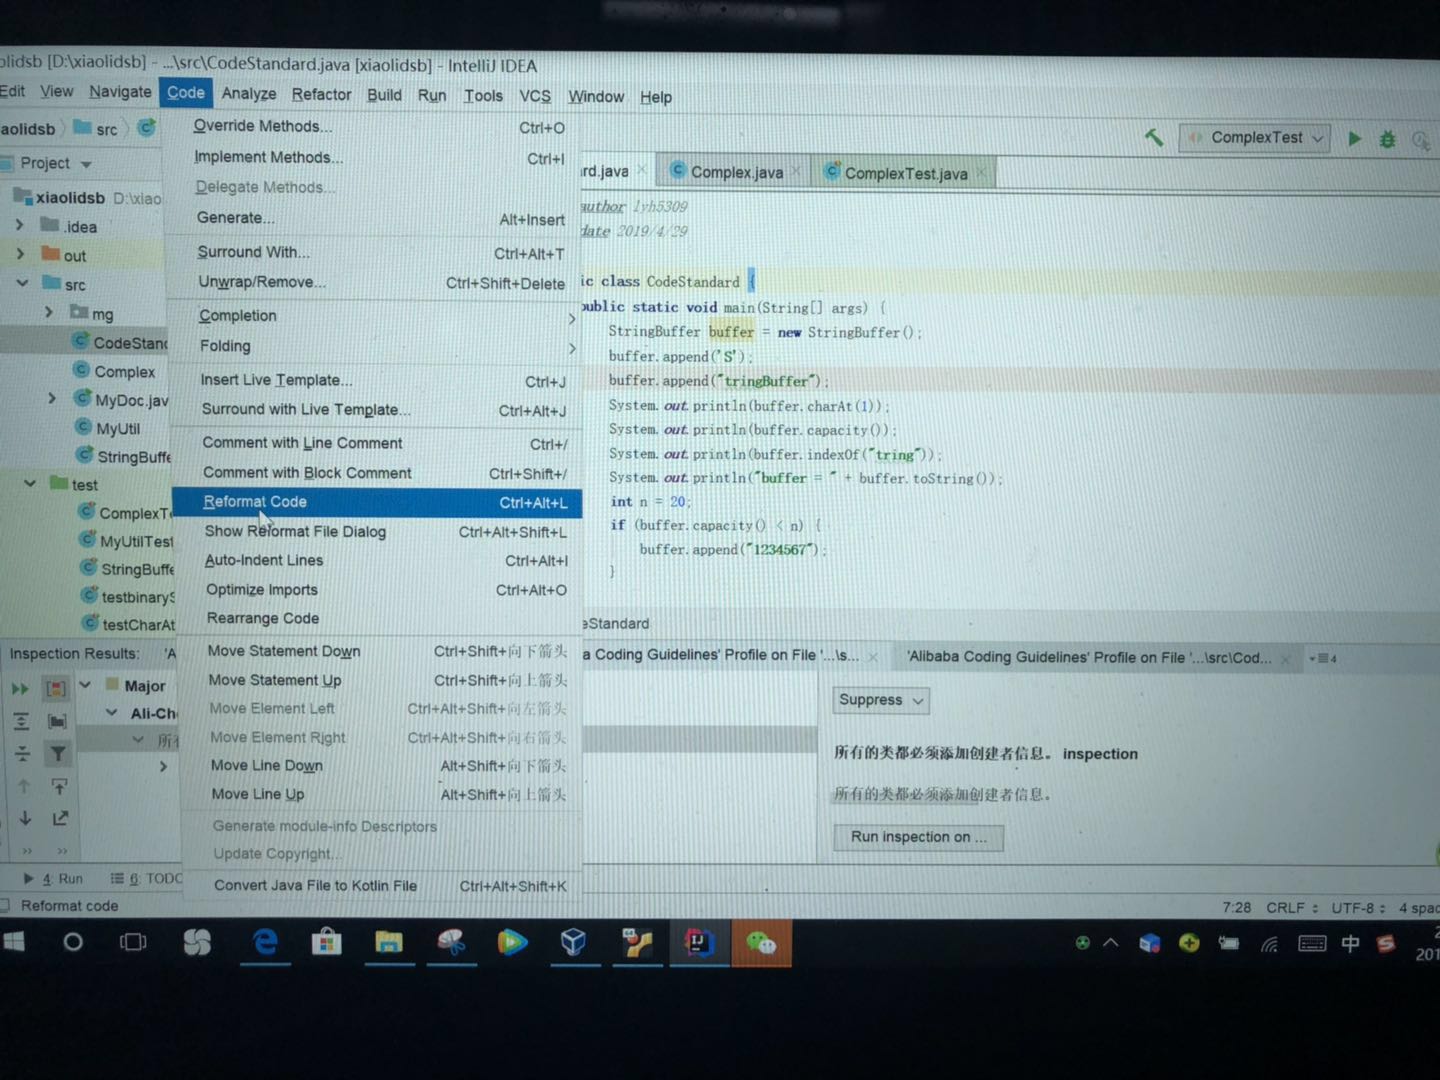1440x1080 pixels.
Task: Click the Chinese input method indicator
Action: [x=1350, y=943]
